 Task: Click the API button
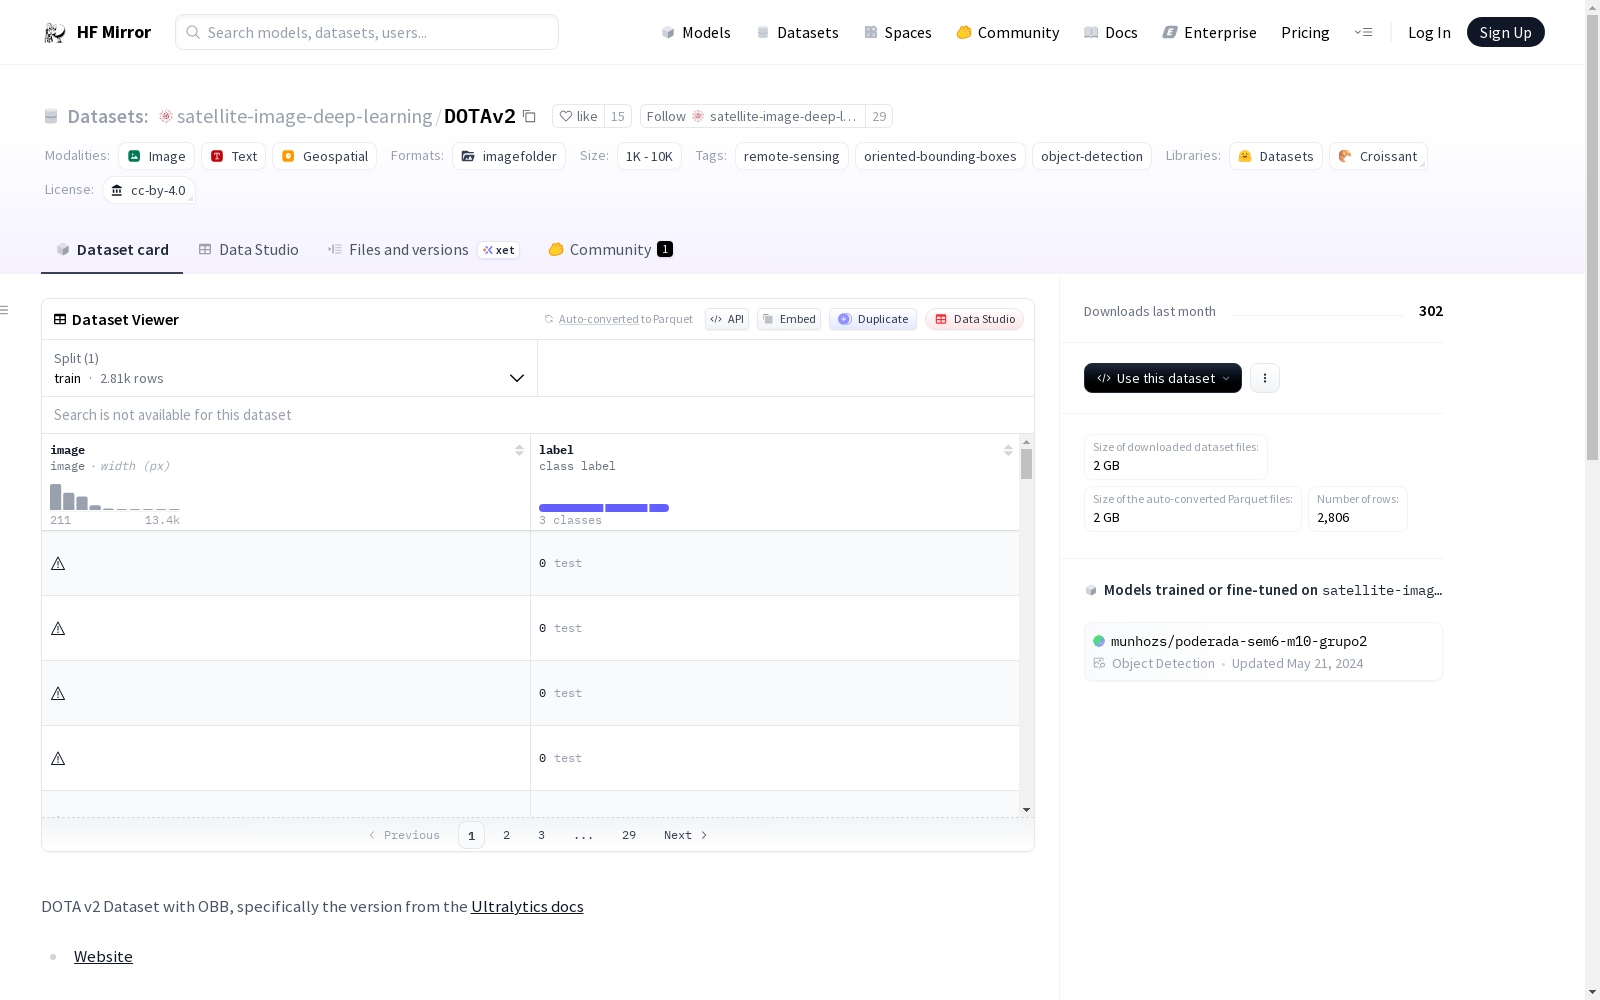tap(727, 319)
